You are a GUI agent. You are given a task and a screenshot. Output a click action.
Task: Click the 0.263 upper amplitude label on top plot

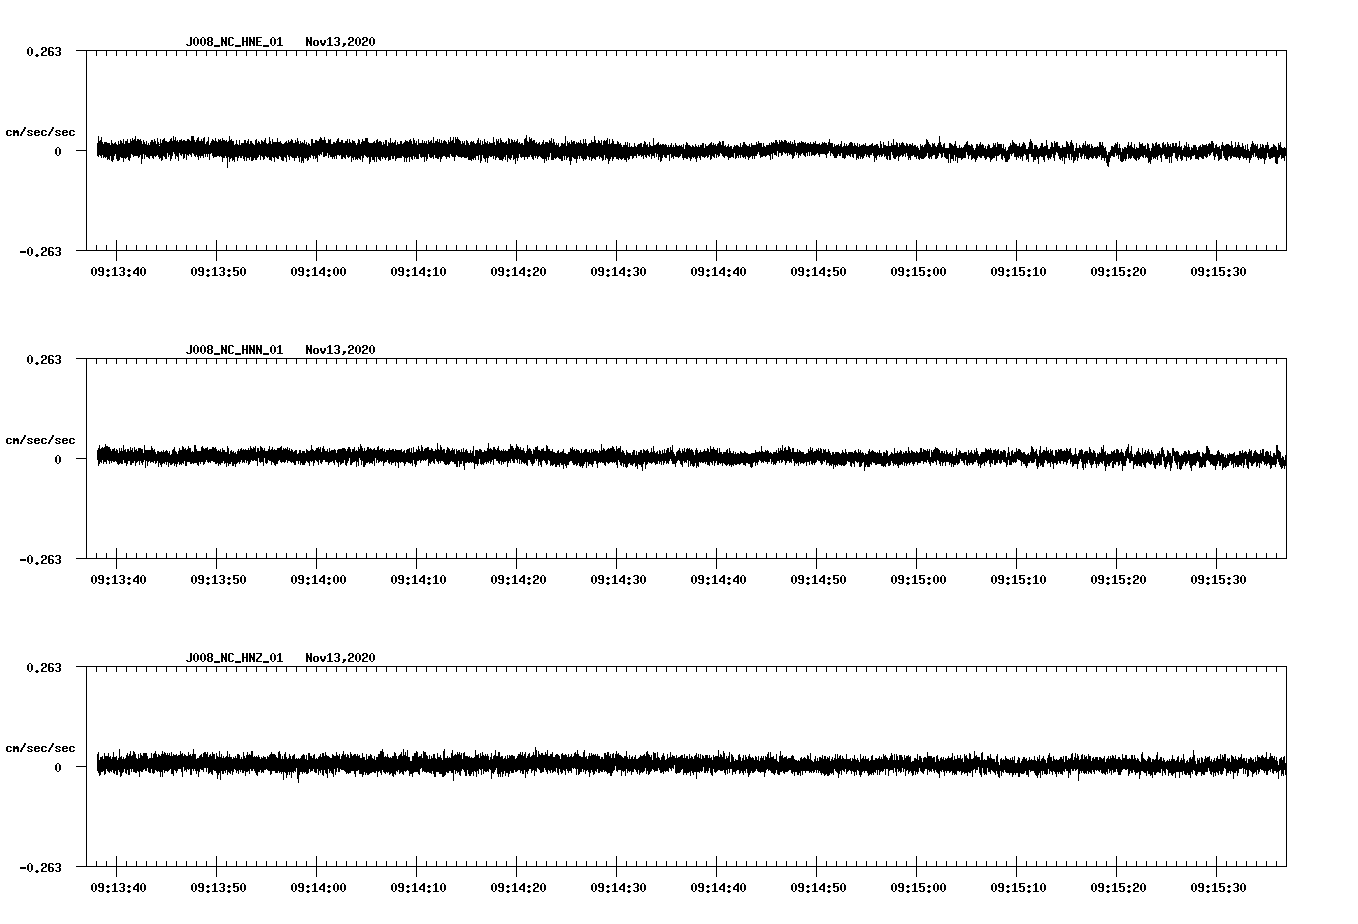click(x=46, y=51)
